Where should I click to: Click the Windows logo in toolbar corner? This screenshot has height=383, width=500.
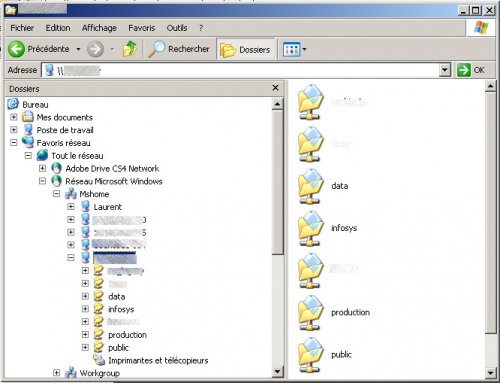coord(481,28)
